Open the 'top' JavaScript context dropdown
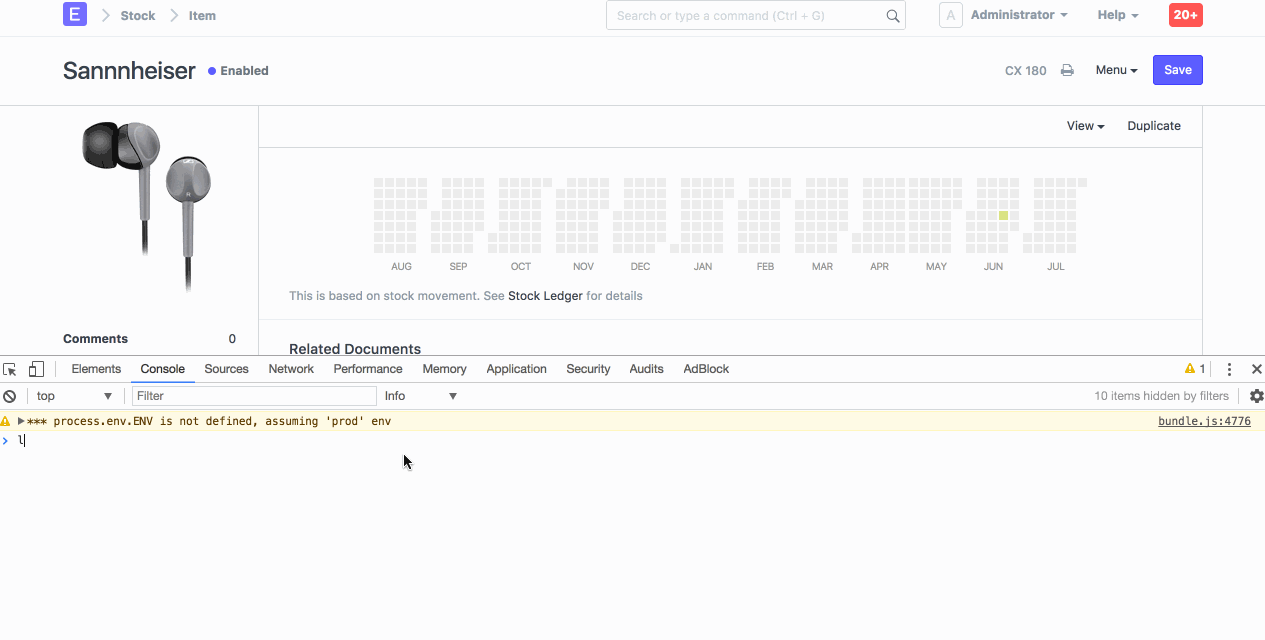Screen dimensions: 1265x640 [x=74, y=396]
